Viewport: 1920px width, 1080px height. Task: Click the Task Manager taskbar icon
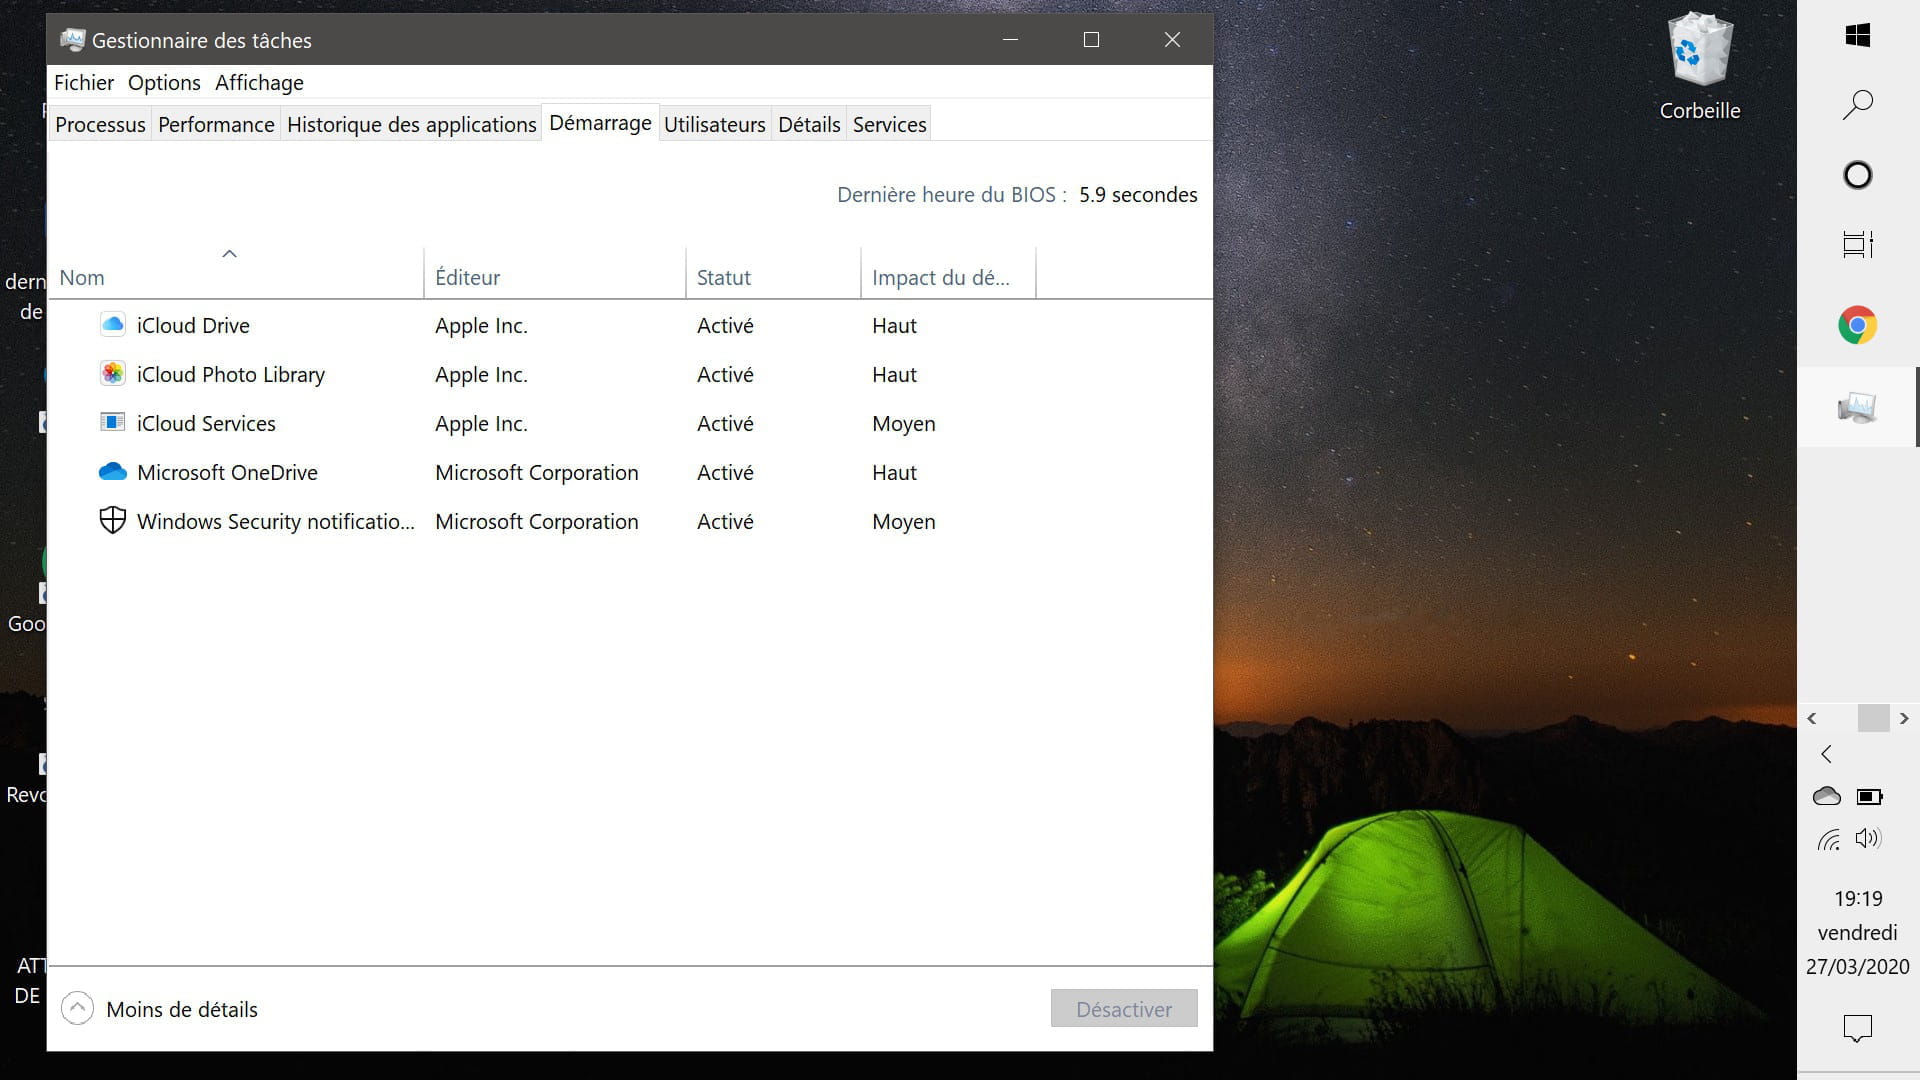tap(1857, 407)
